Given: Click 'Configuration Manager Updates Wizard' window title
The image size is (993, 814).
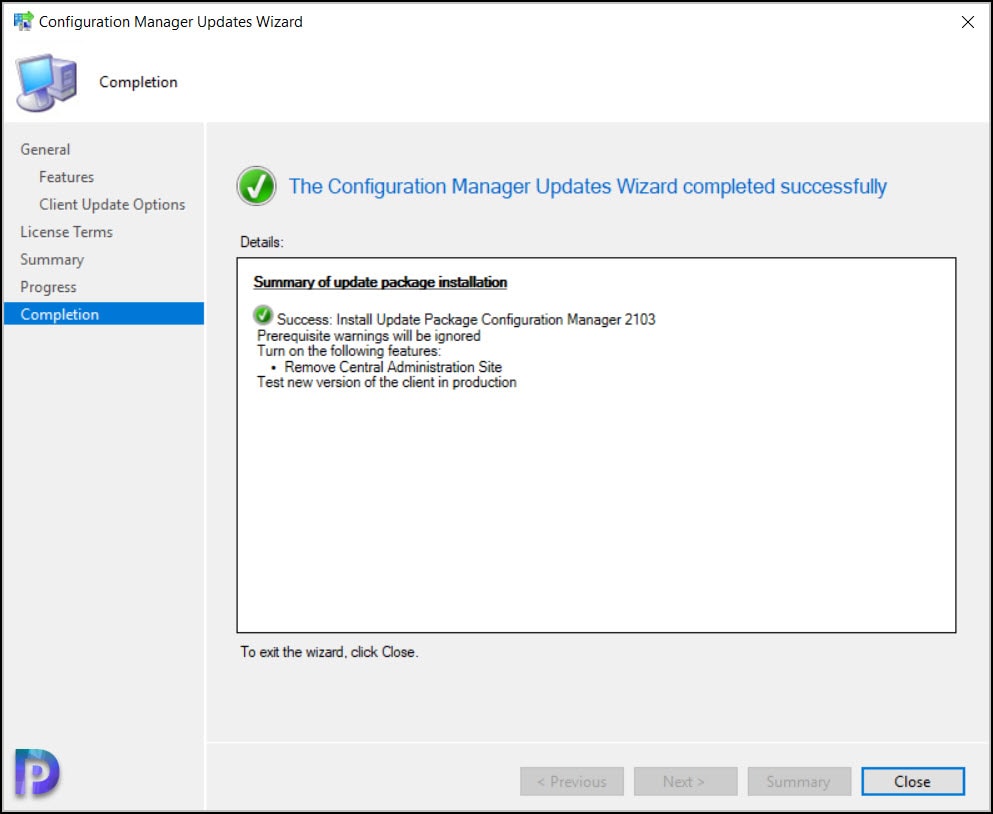Looking at the screenshot, I should (x=170, y=22).
